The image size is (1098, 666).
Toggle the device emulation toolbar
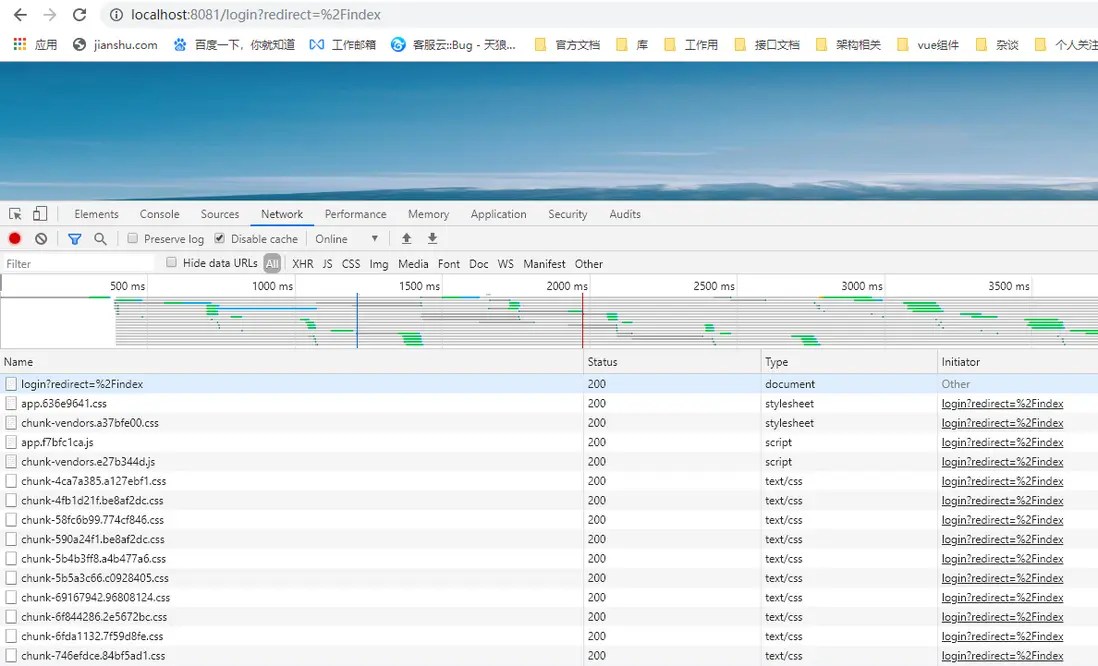(39, 213)
